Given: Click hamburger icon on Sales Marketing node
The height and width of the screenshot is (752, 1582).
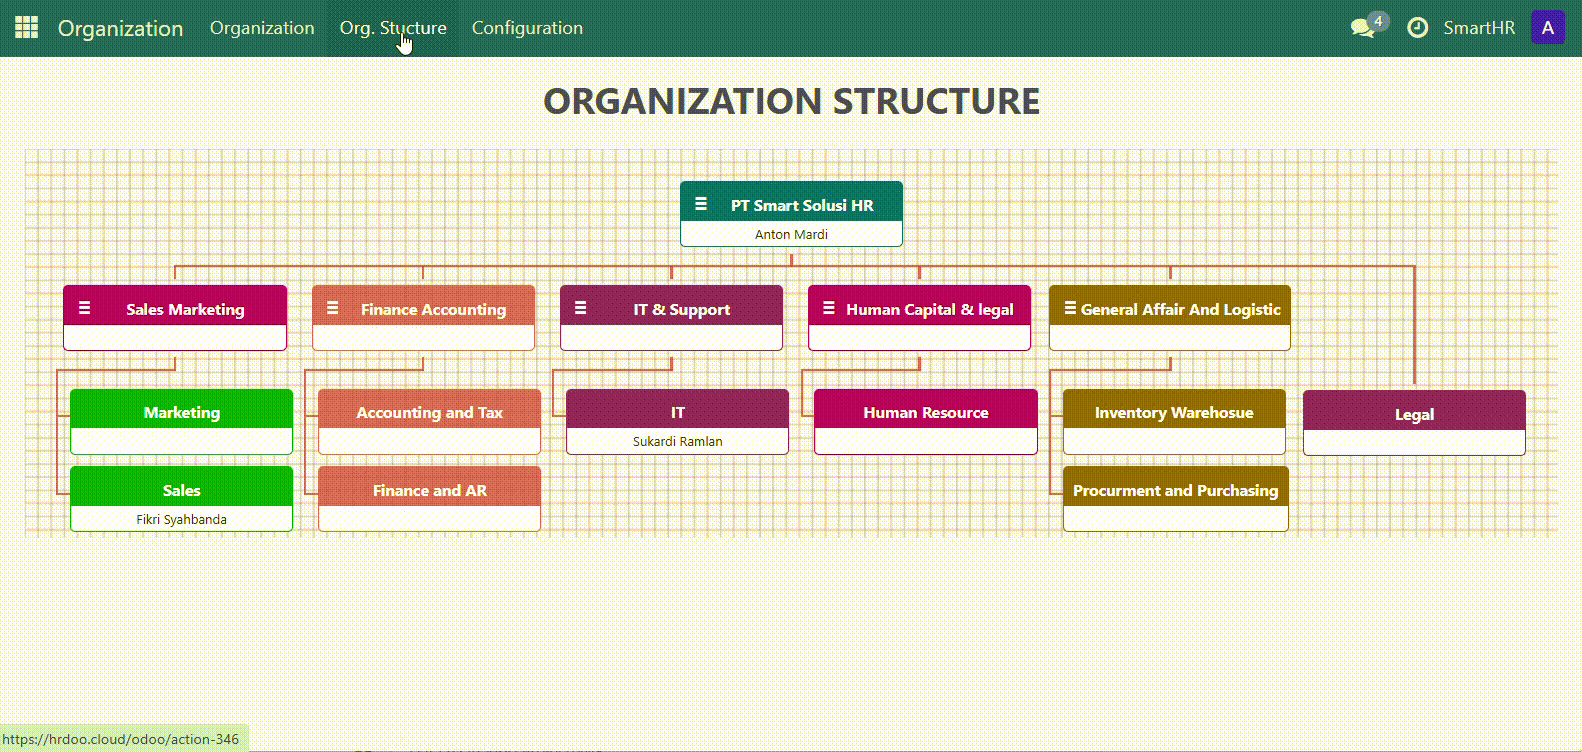Looking at the screenshot, I should [85, 308].
